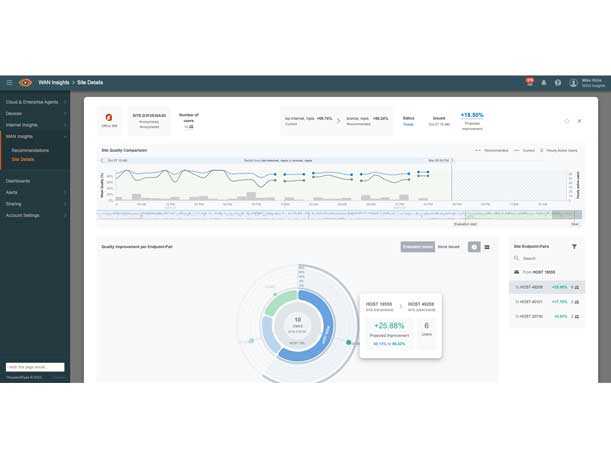The width and height of the screenshot is (611, 458).
Task: Toggle the sunburst chart view button
Action: [474, 247]
